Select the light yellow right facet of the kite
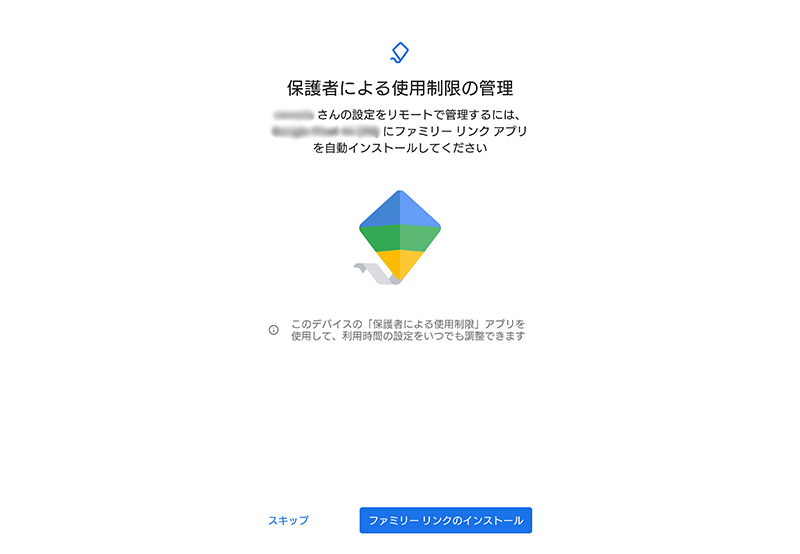Viewport: 800px width, 554px height. (410, 263)
